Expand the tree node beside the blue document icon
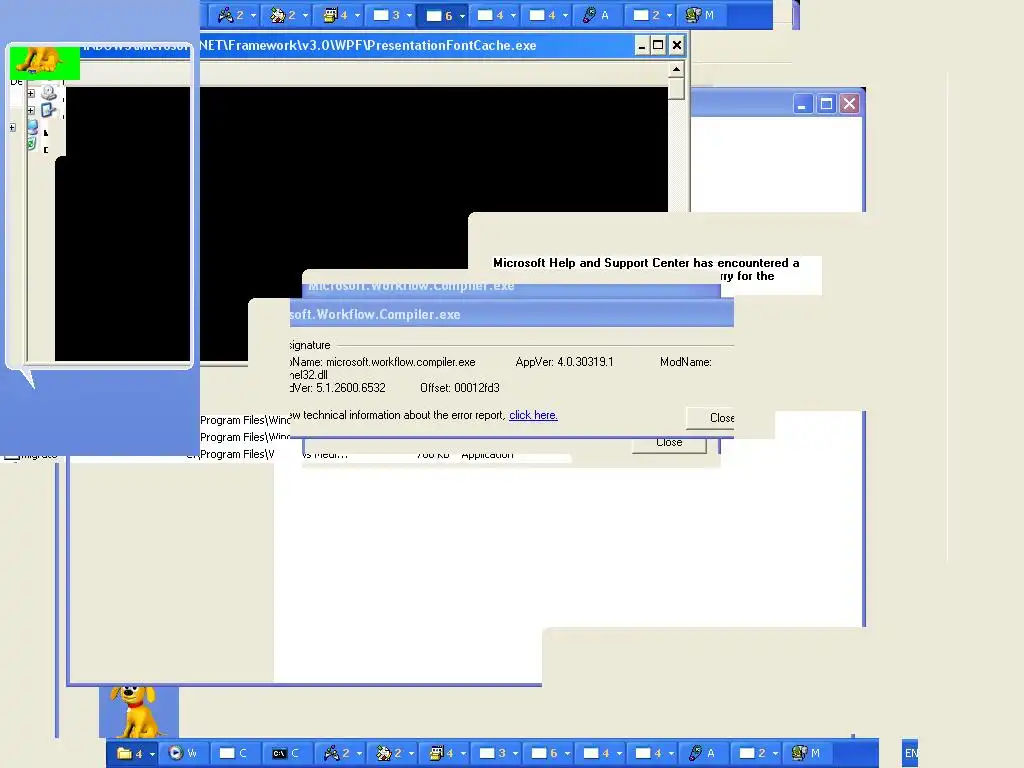 pos(31,110)
